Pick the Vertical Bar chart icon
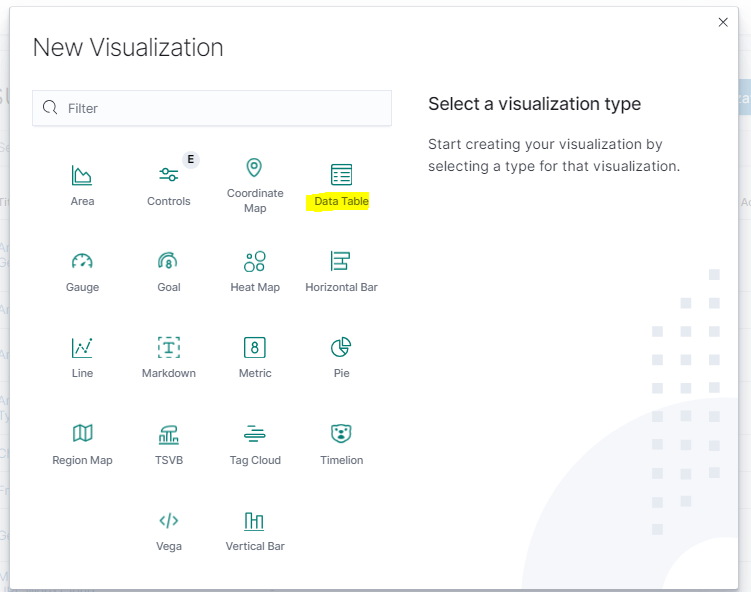Viewport: 751px width, 592px height. (255, 521)
